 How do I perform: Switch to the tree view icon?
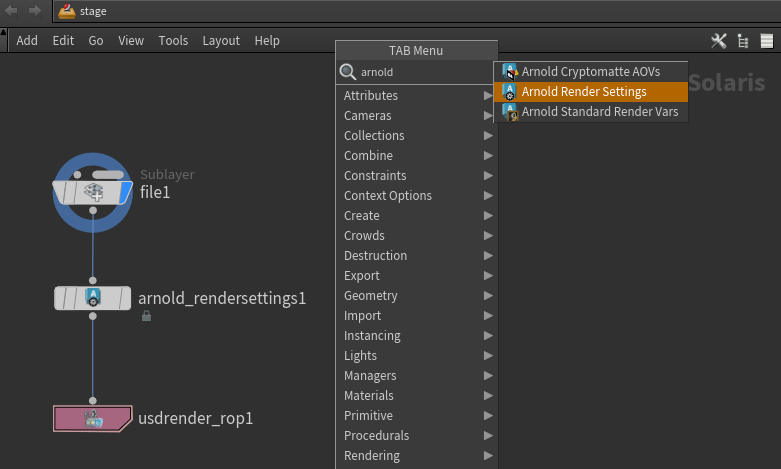743,41
